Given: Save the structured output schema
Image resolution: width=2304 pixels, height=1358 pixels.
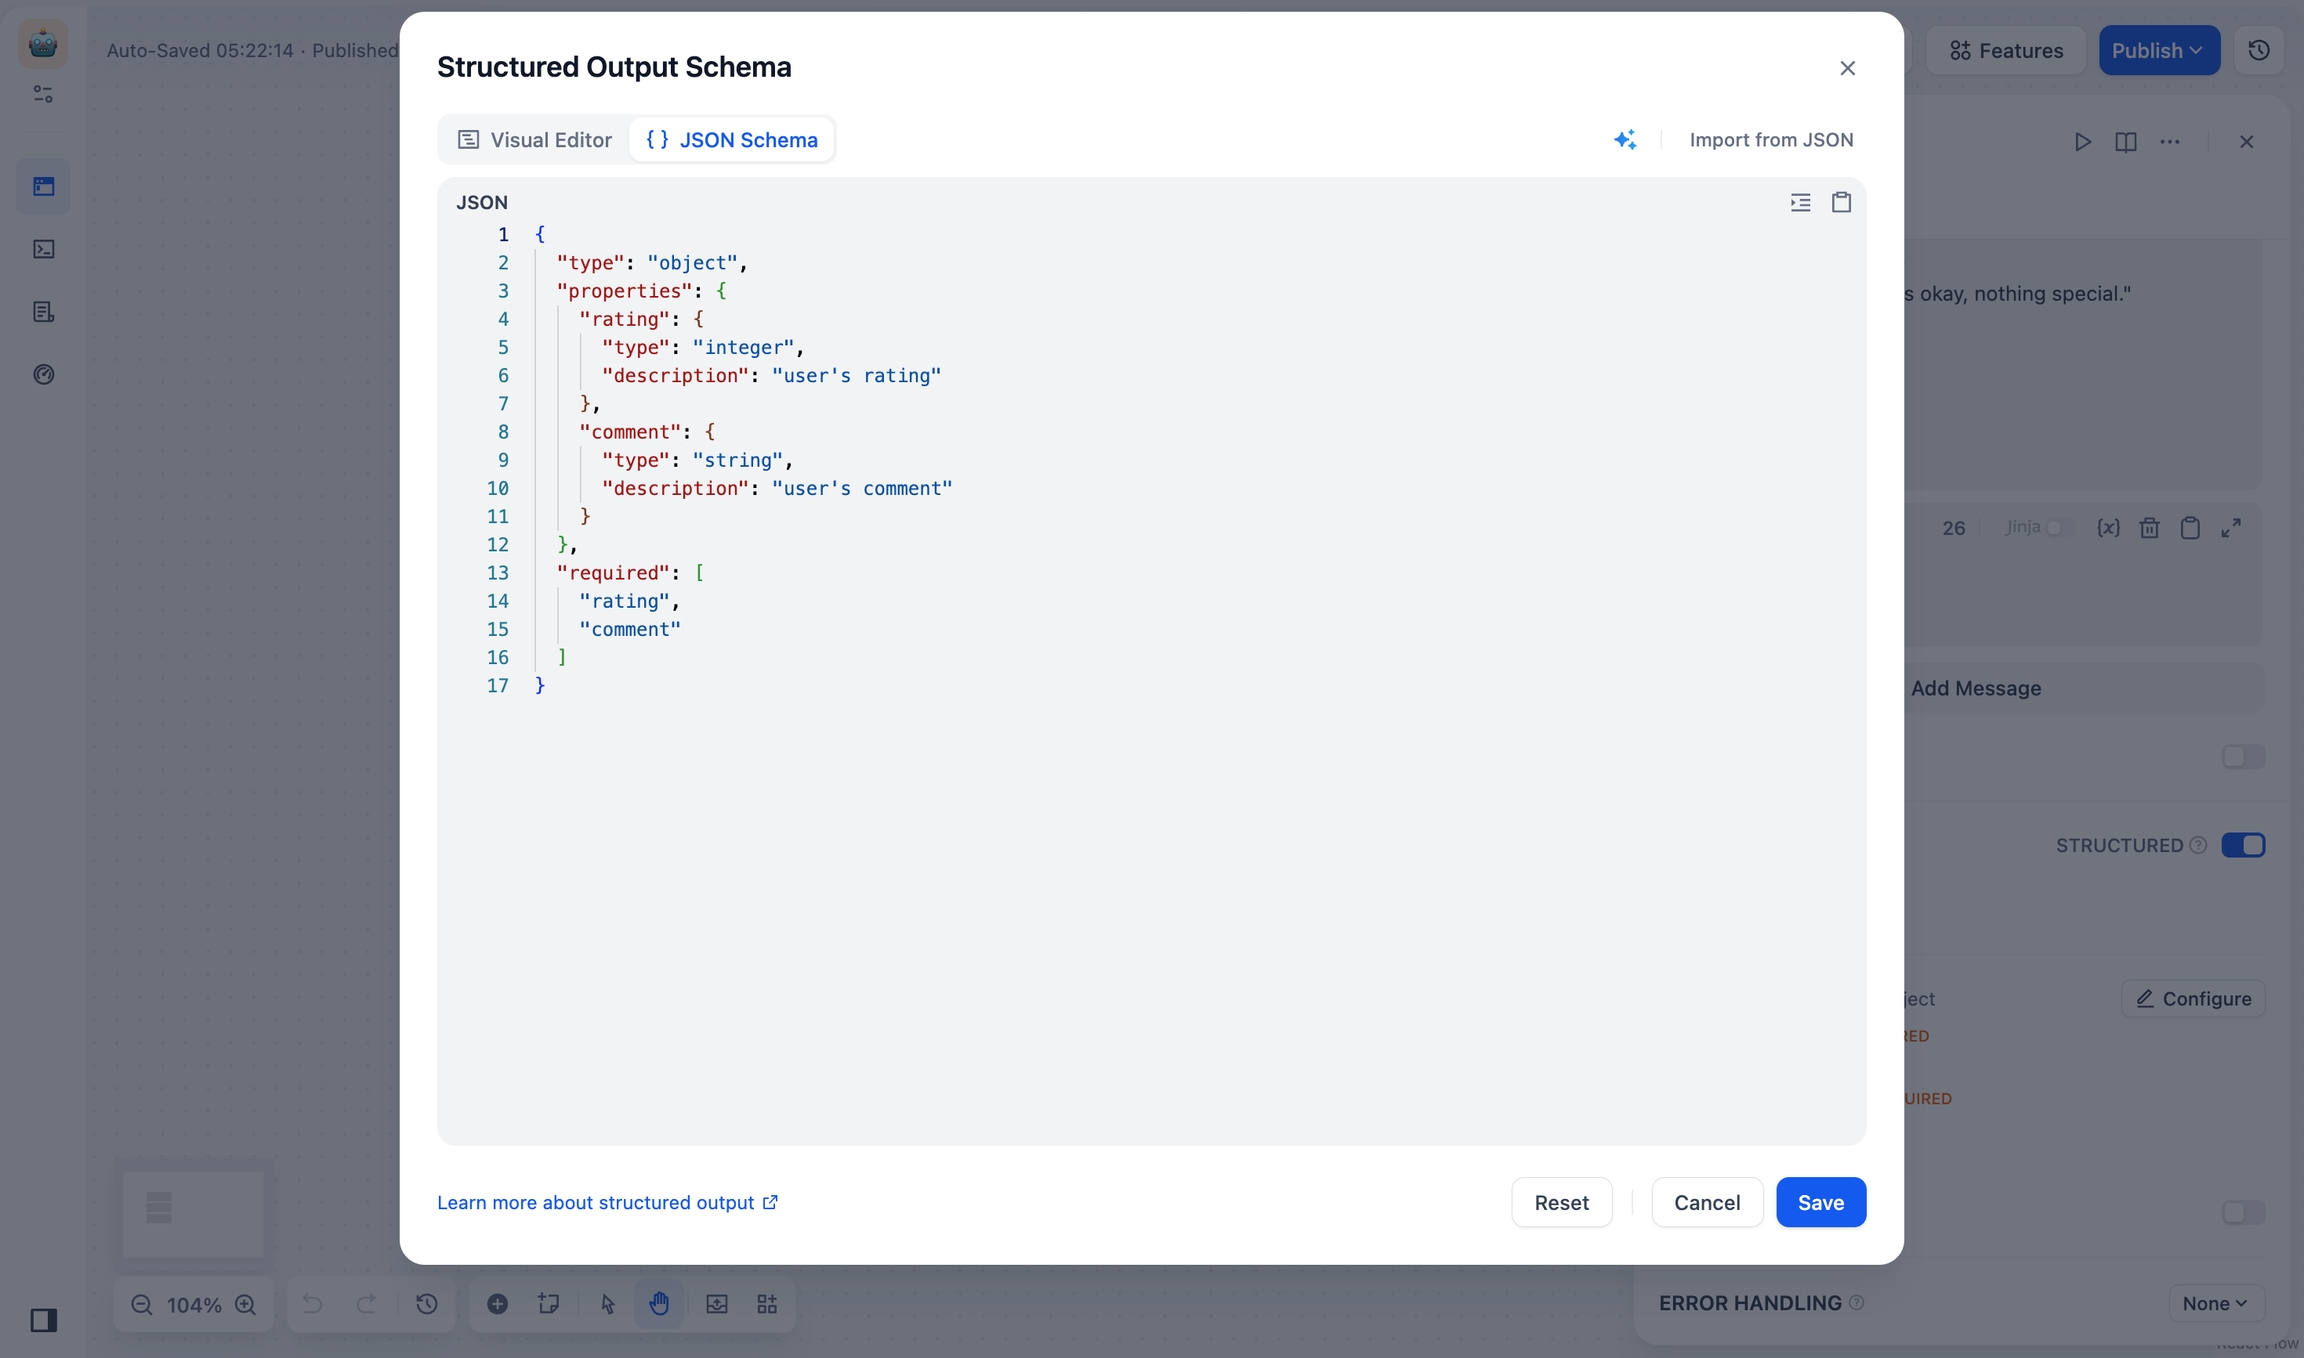Looking at the screenshot, I should point(1820,1202).
